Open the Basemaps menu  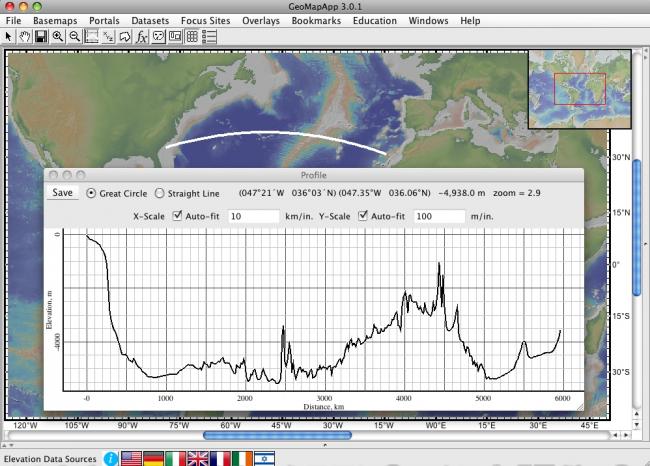click(x=54, y=20)
